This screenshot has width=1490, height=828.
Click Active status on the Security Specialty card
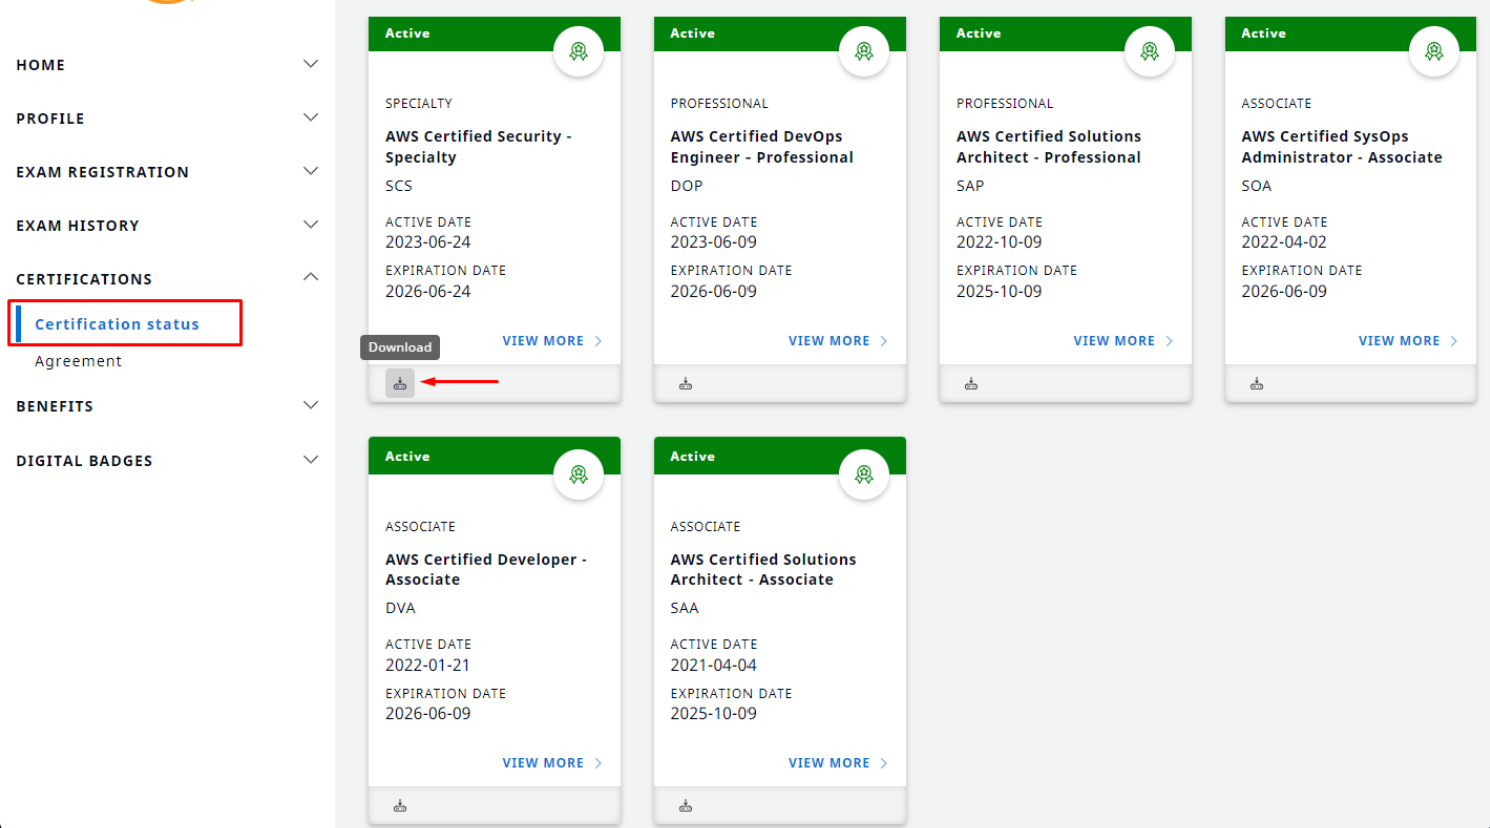pyautogui.click(x=408, y=34)
